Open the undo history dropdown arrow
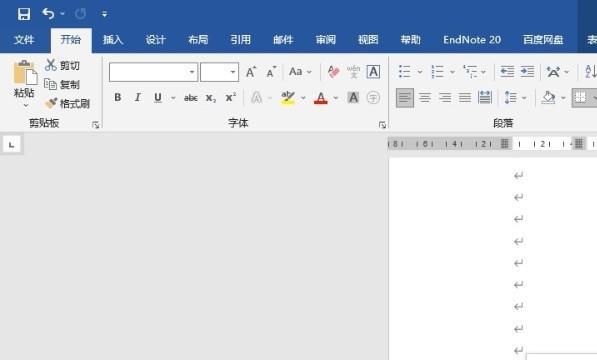The image size is (597, 360). coord(62,14)
